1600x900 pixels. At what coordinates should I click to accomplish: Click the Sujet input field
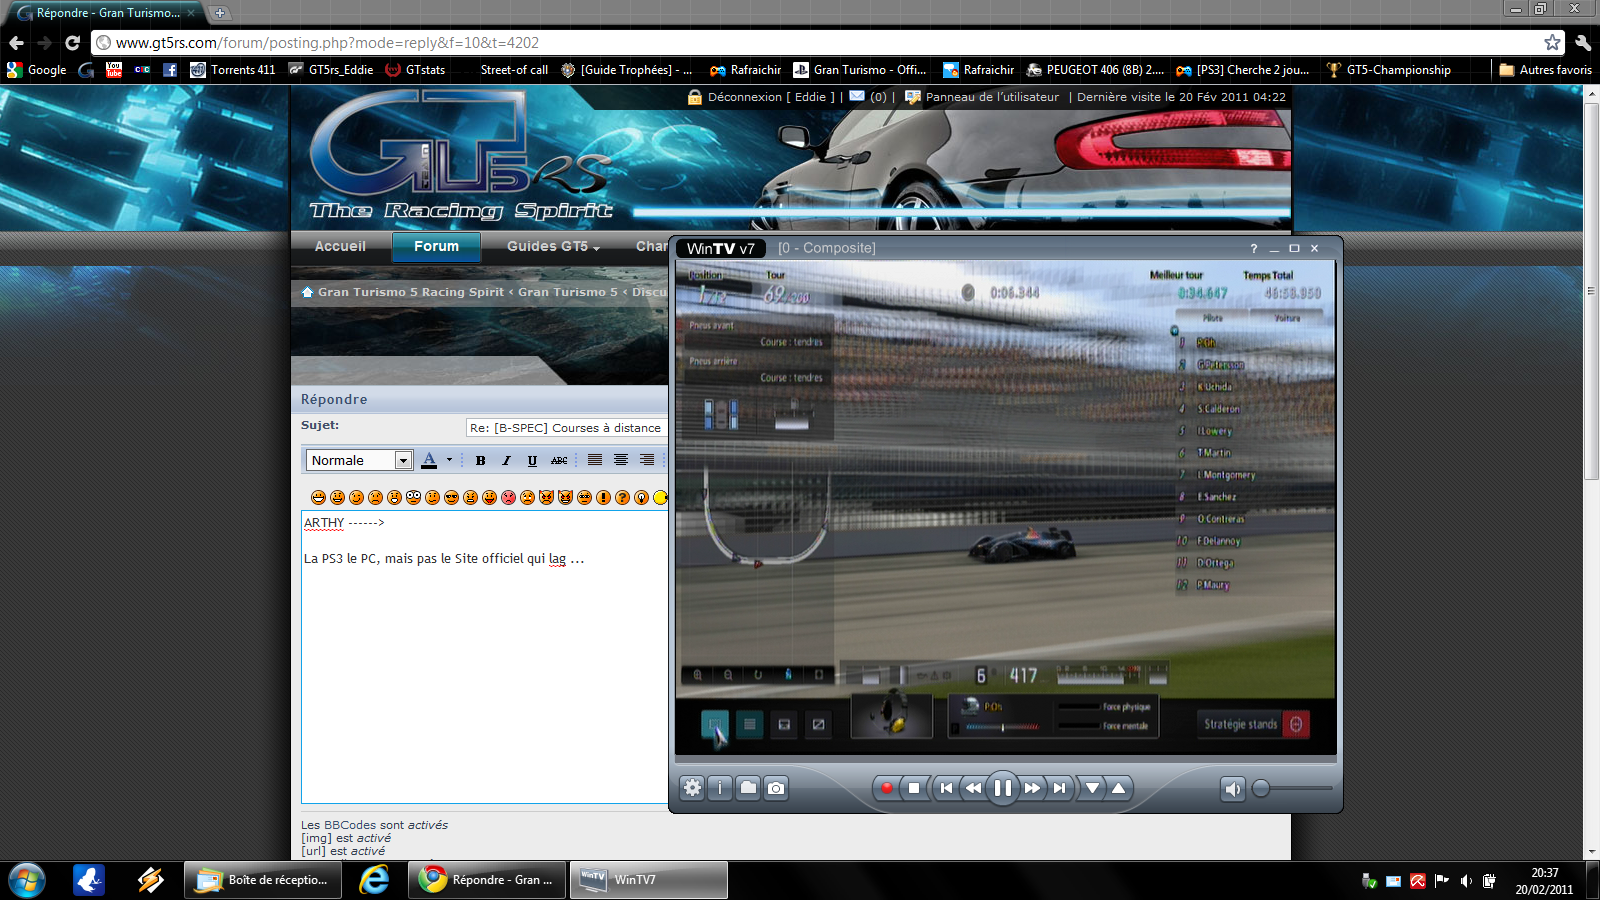567,427
